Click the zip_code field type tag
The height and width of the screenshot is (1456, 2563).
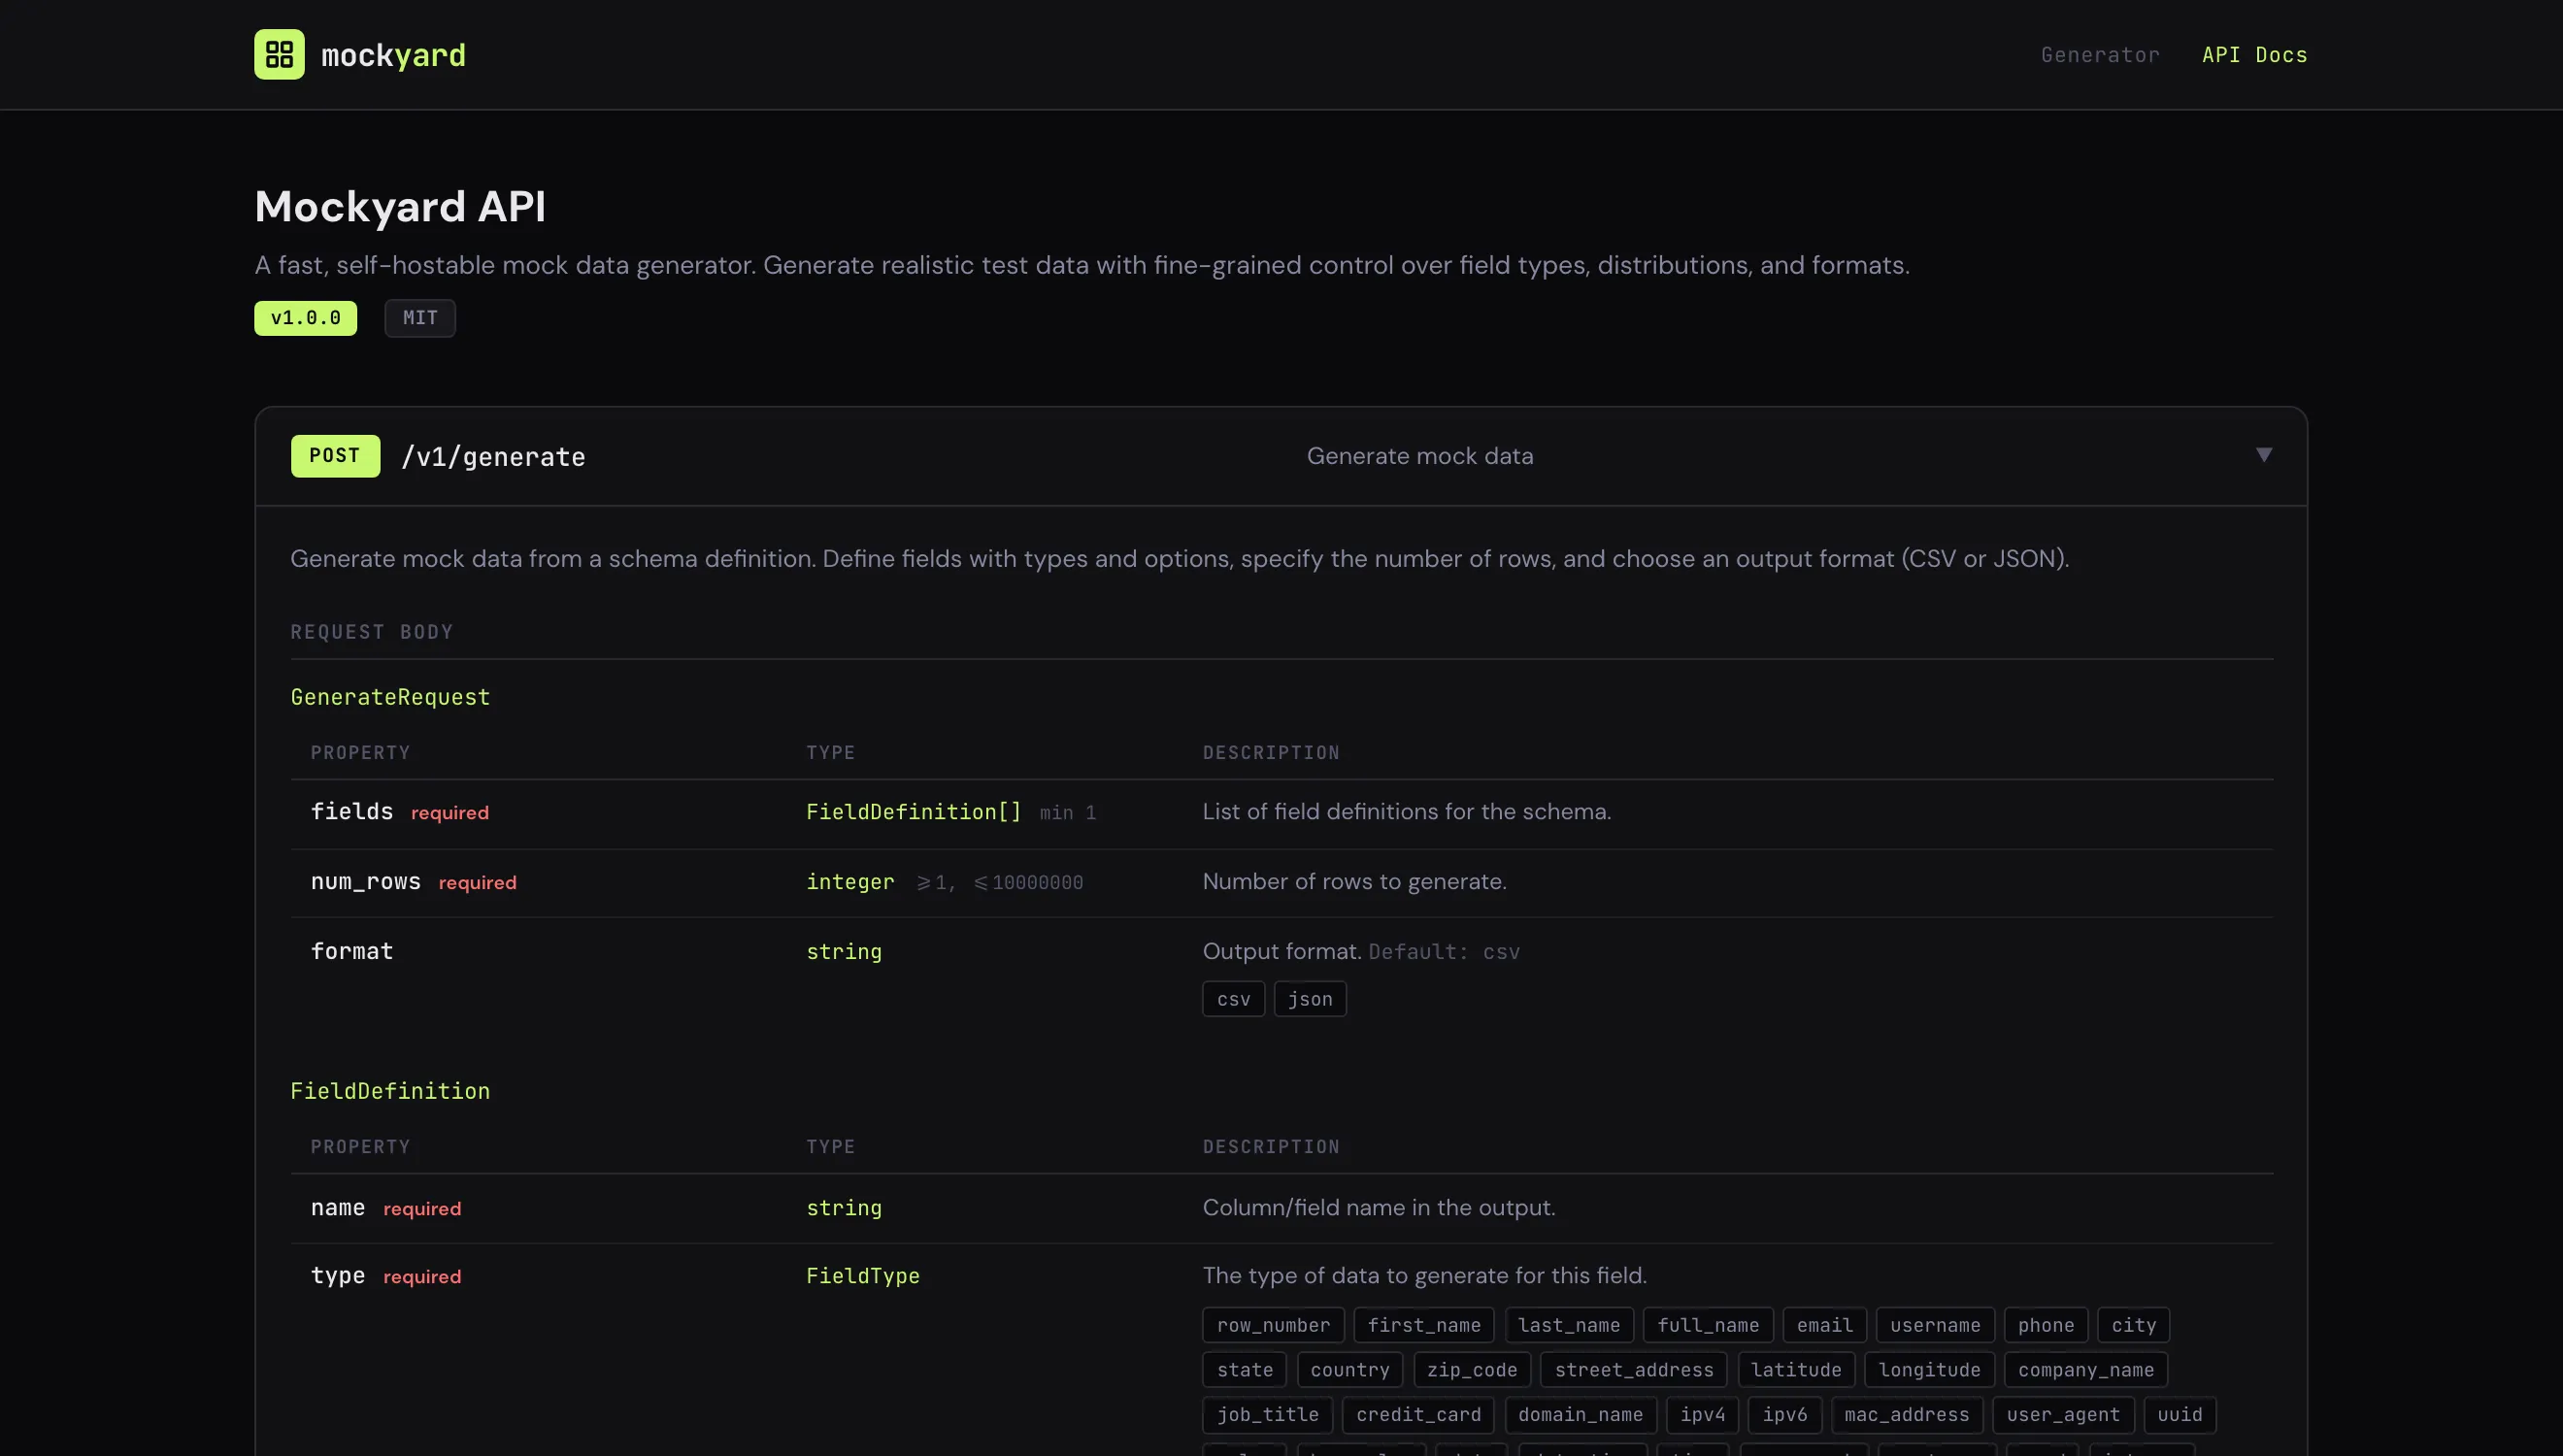tap(1472, 1370)
